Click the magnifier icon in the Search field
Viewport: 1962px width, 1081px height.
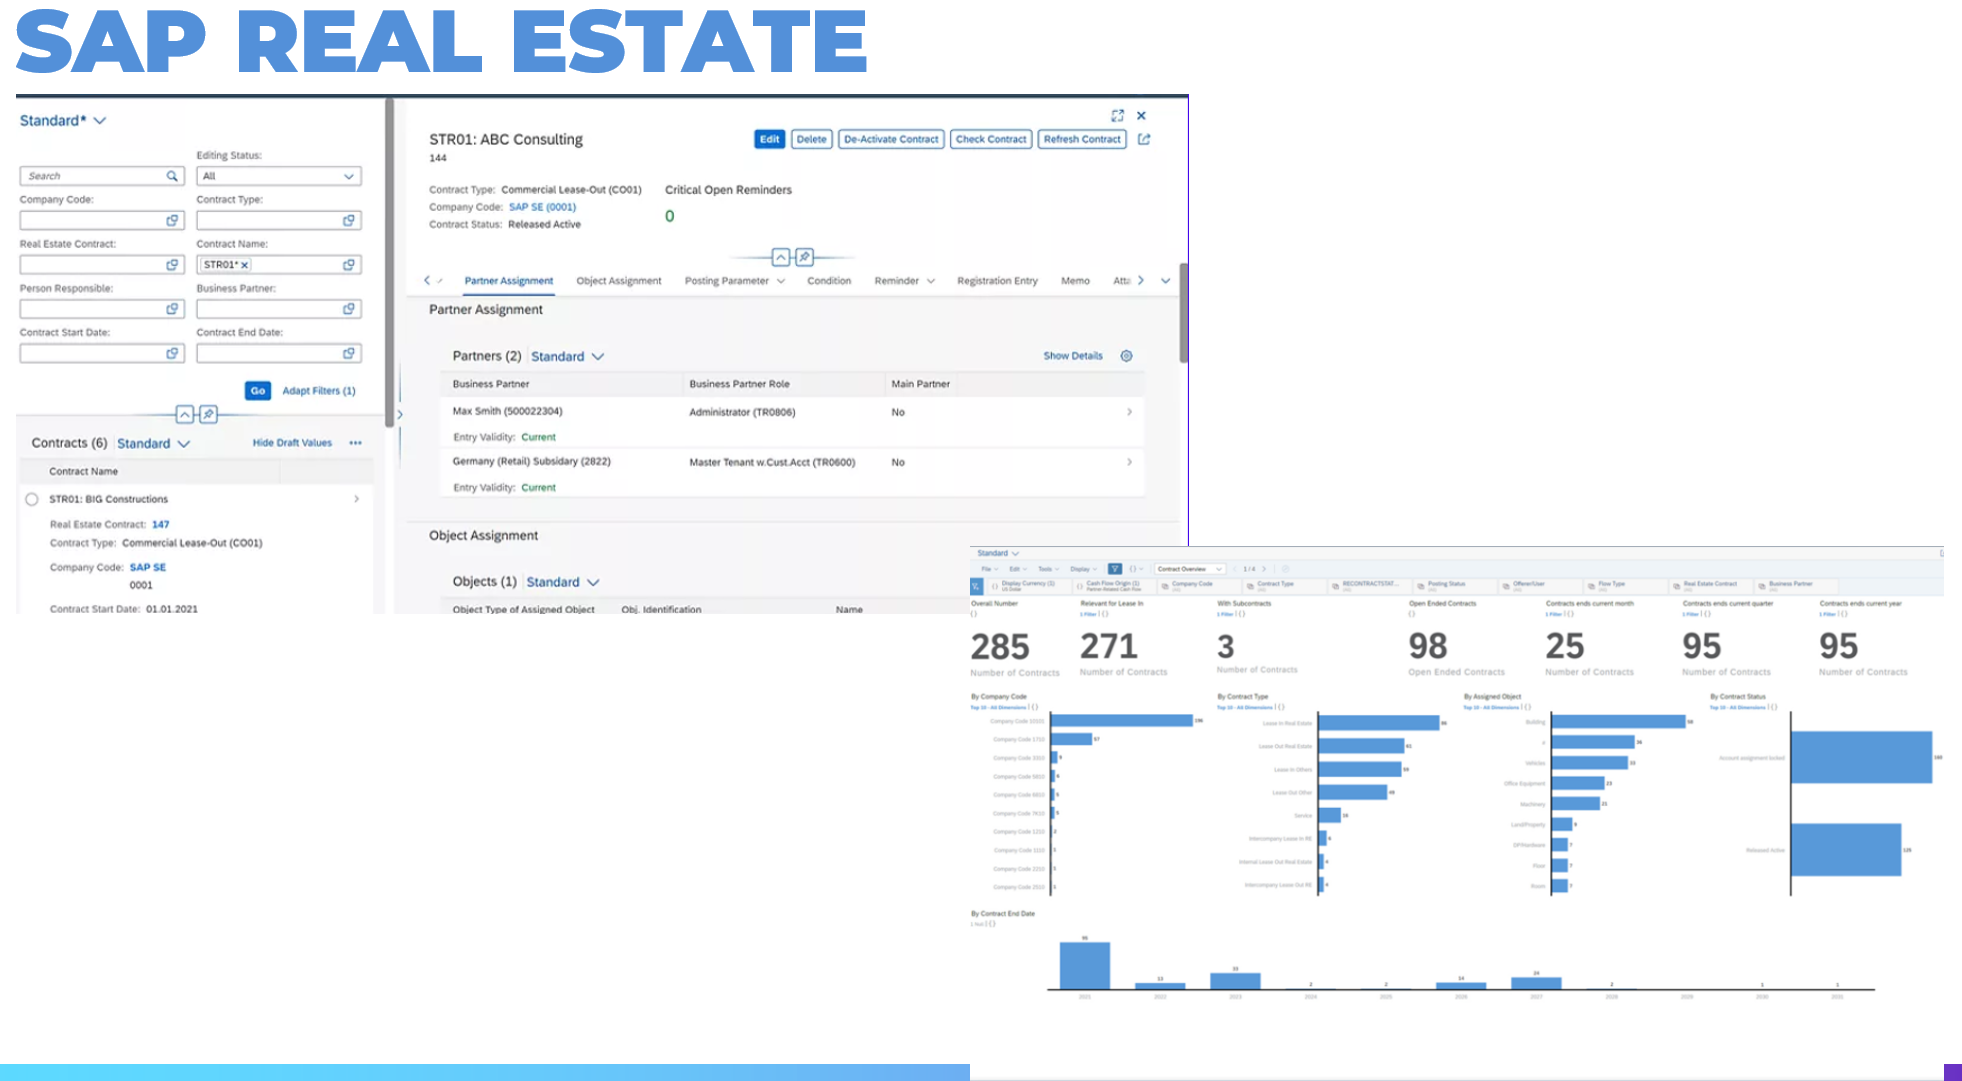pos(172,176)
